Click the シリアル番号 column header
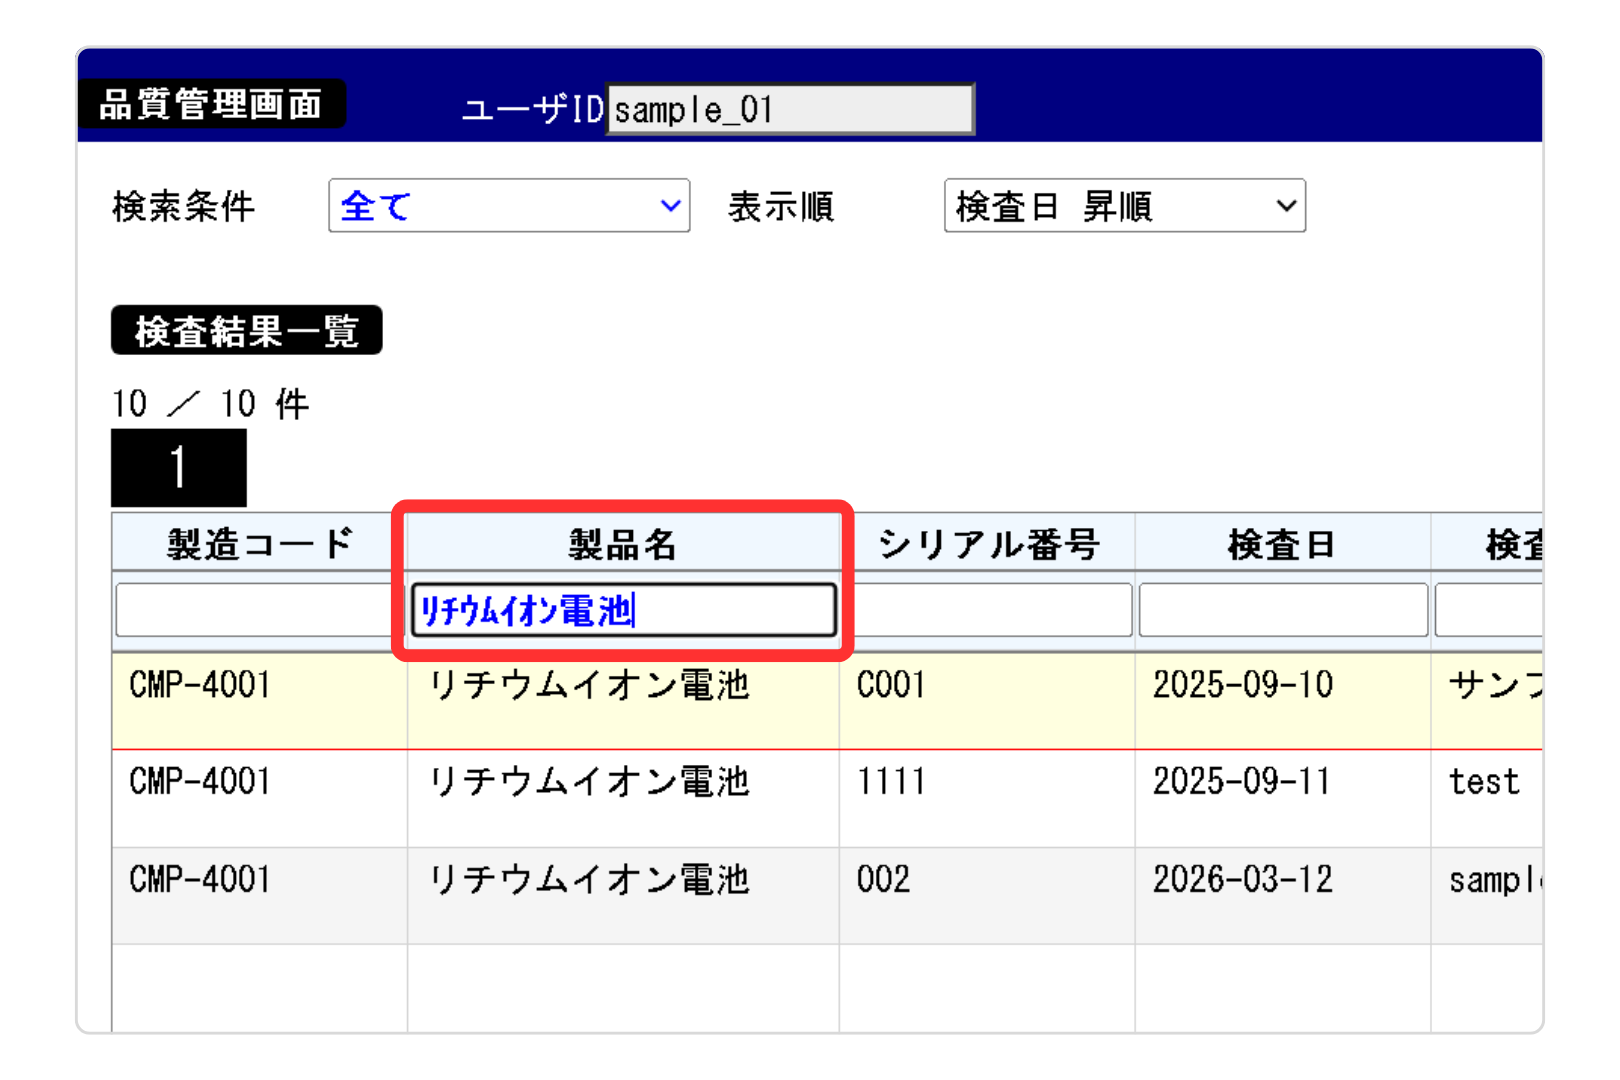The width and height of the screenshot is (1620, 1080). point(988,544)
